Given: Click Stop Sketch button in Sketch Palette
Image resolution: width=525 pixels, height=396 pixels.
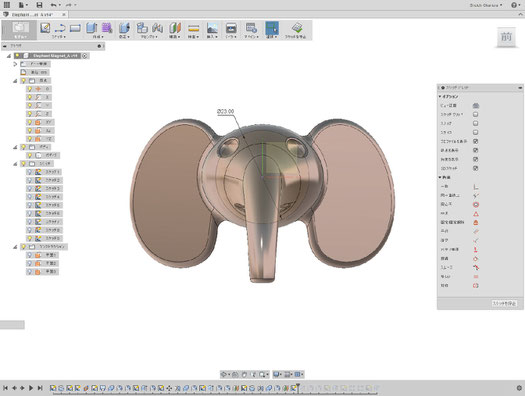Looking at the screenshot, I should (504, 304).
